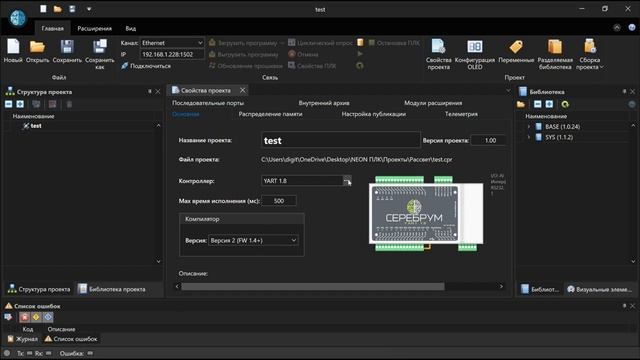Click the Cerebrum application logo button

pyautogui.click(x=18, y=18)
